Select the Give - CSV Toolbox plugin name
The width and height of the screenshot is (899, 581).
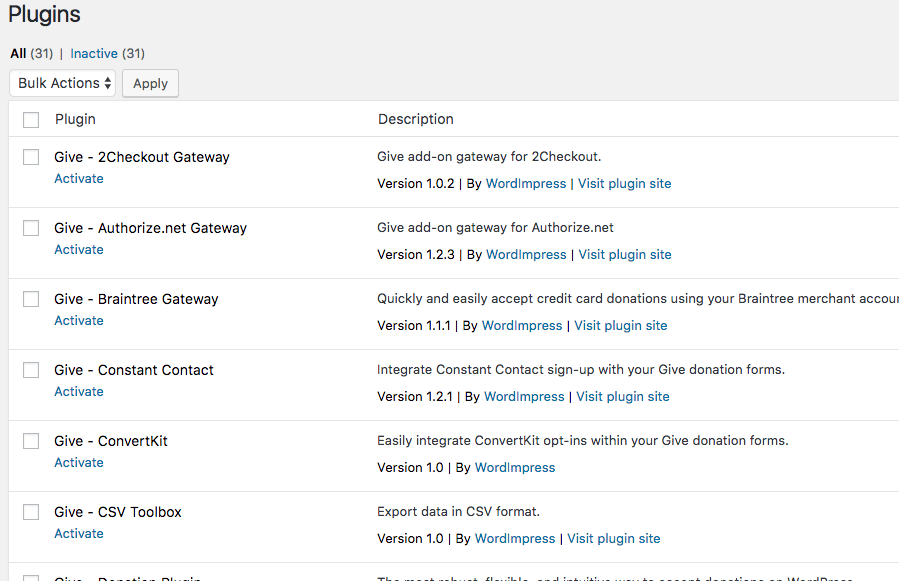118,512
